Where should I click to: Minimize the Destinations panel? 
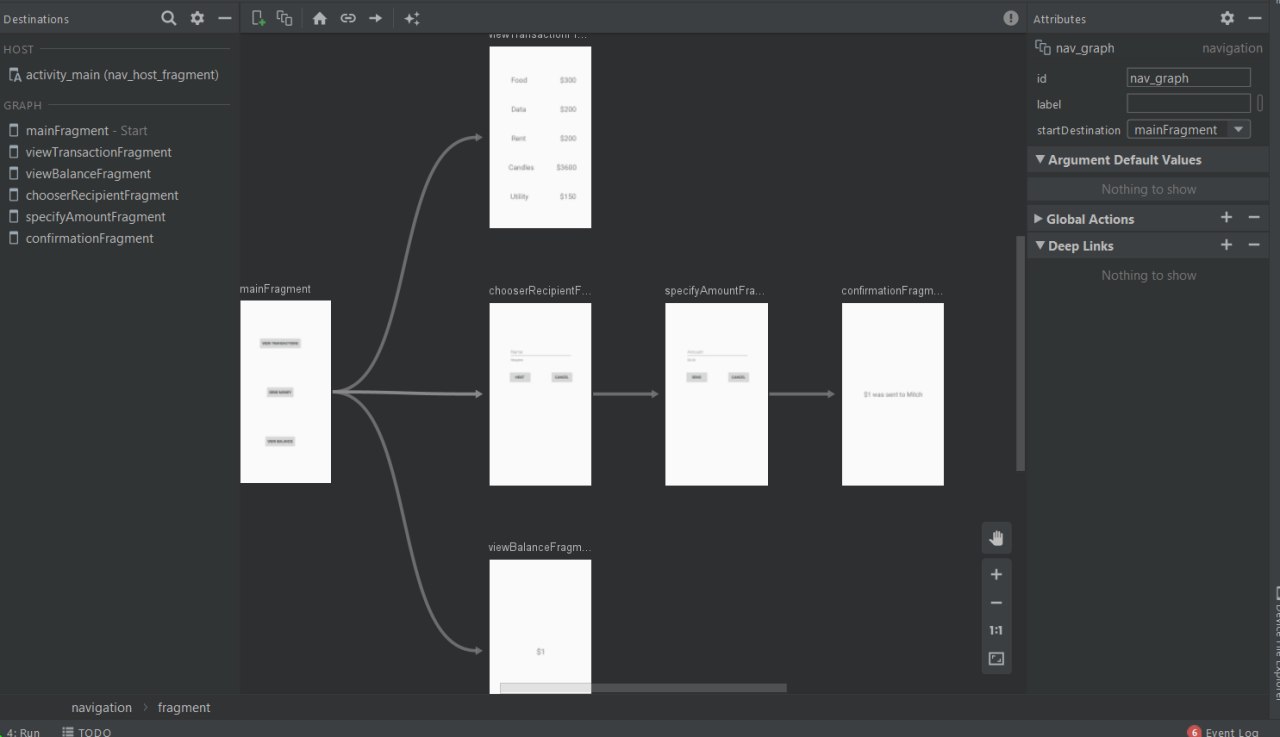click(225, 18)
